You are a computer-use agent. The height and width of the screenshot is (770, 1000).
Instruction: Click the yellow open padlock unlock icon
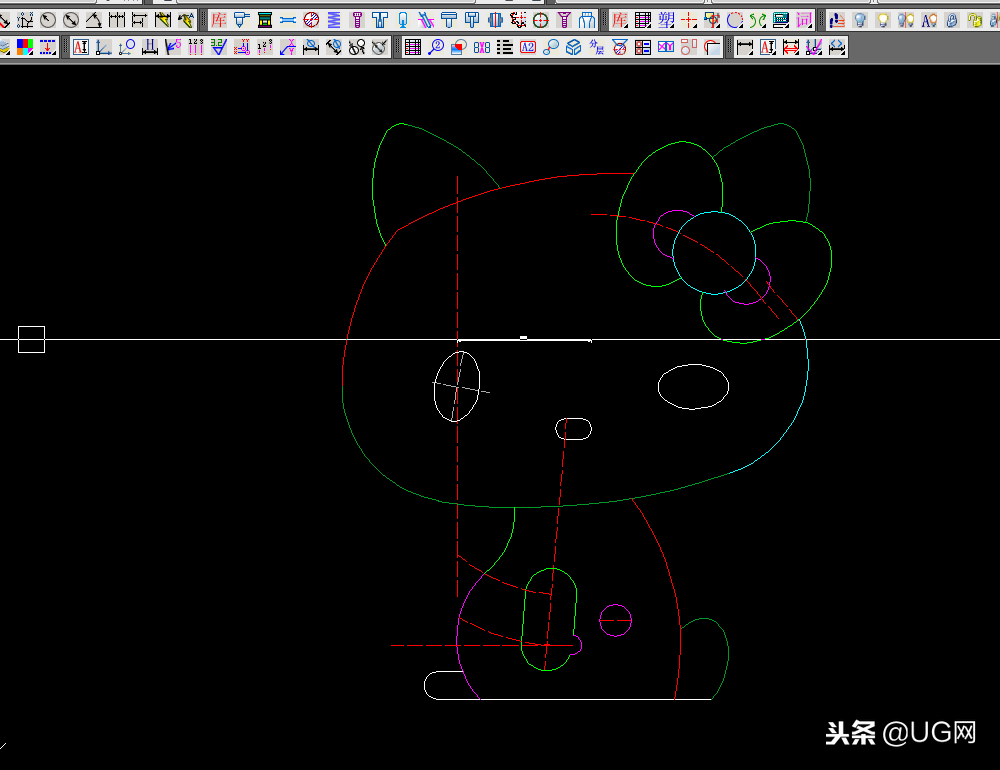(974, 20)
